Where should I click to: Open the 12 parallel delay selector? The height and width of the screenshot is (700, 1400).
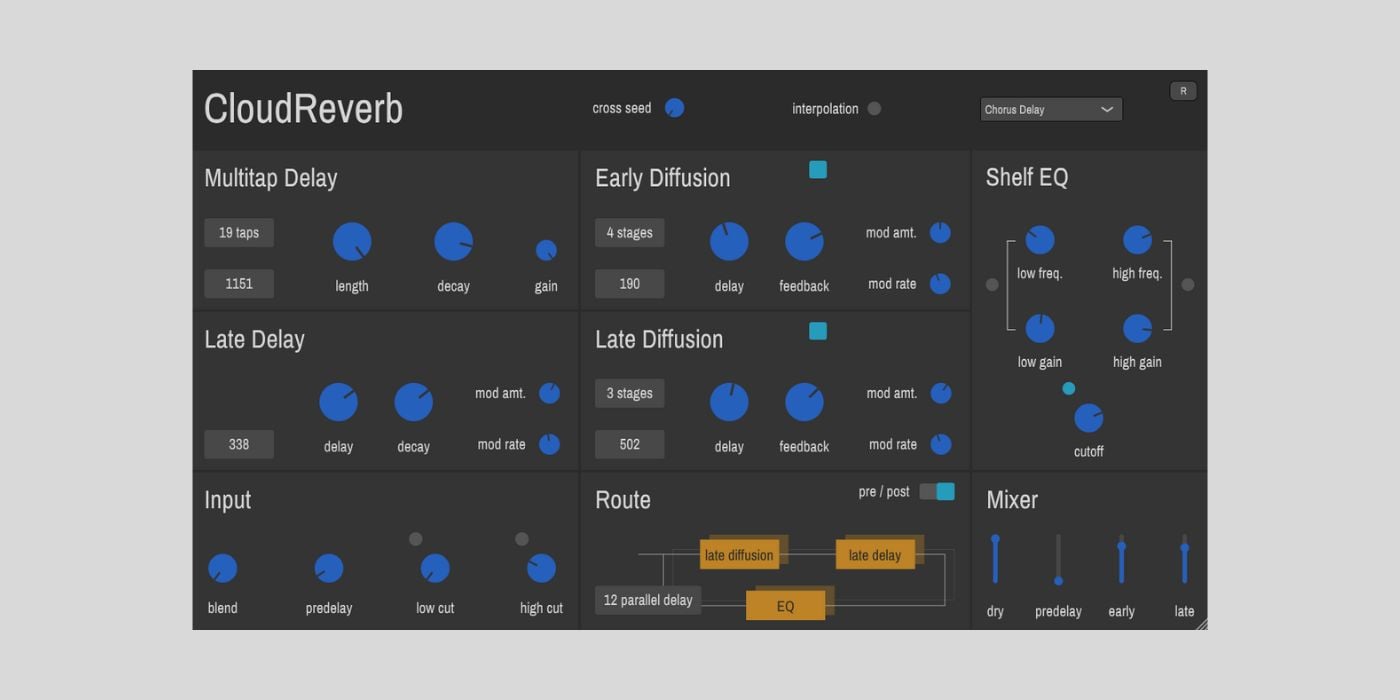pos(648,600)
